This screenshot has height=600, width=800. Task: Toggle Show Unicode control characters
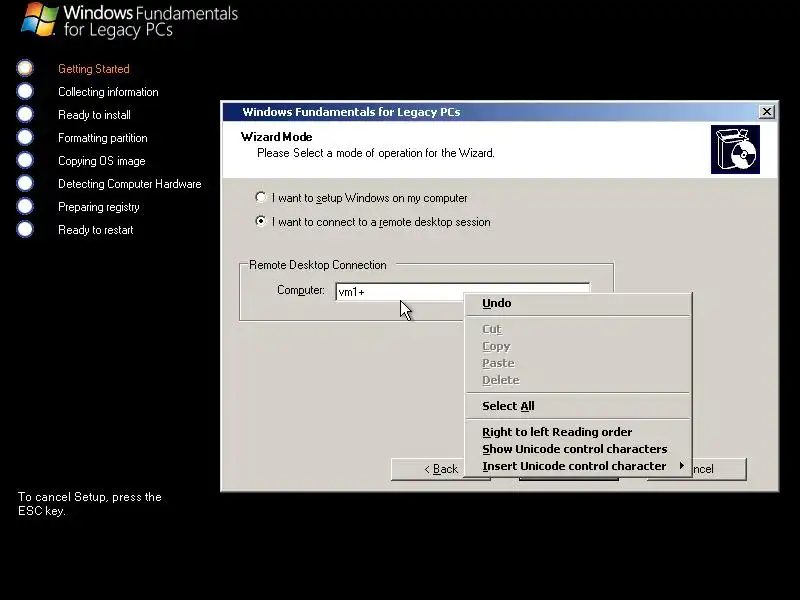(x=578, y=449)
